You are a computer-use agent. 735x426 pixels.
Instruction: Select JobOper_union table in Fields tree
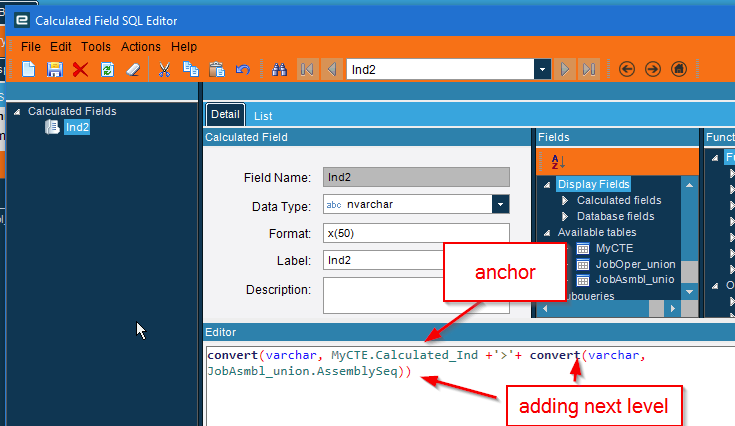click(x=635, y=264)
